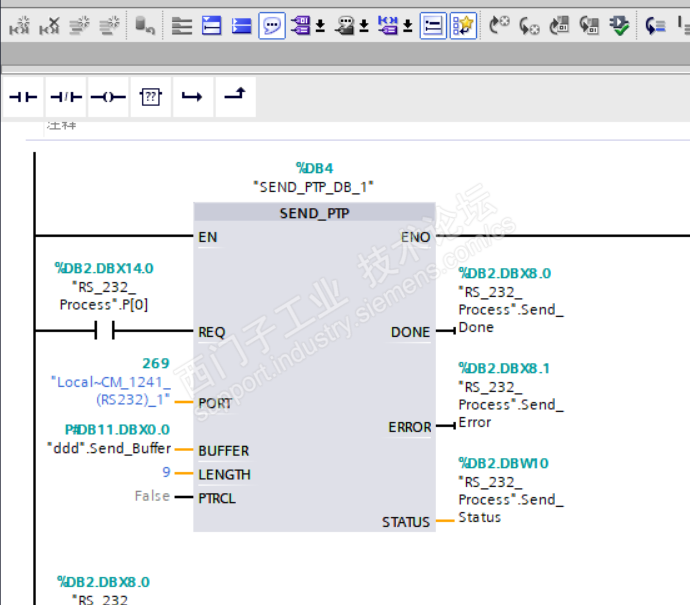Click the Send_Done output operand
Viewport: 690px width, 605px height.
click(510, 310)
